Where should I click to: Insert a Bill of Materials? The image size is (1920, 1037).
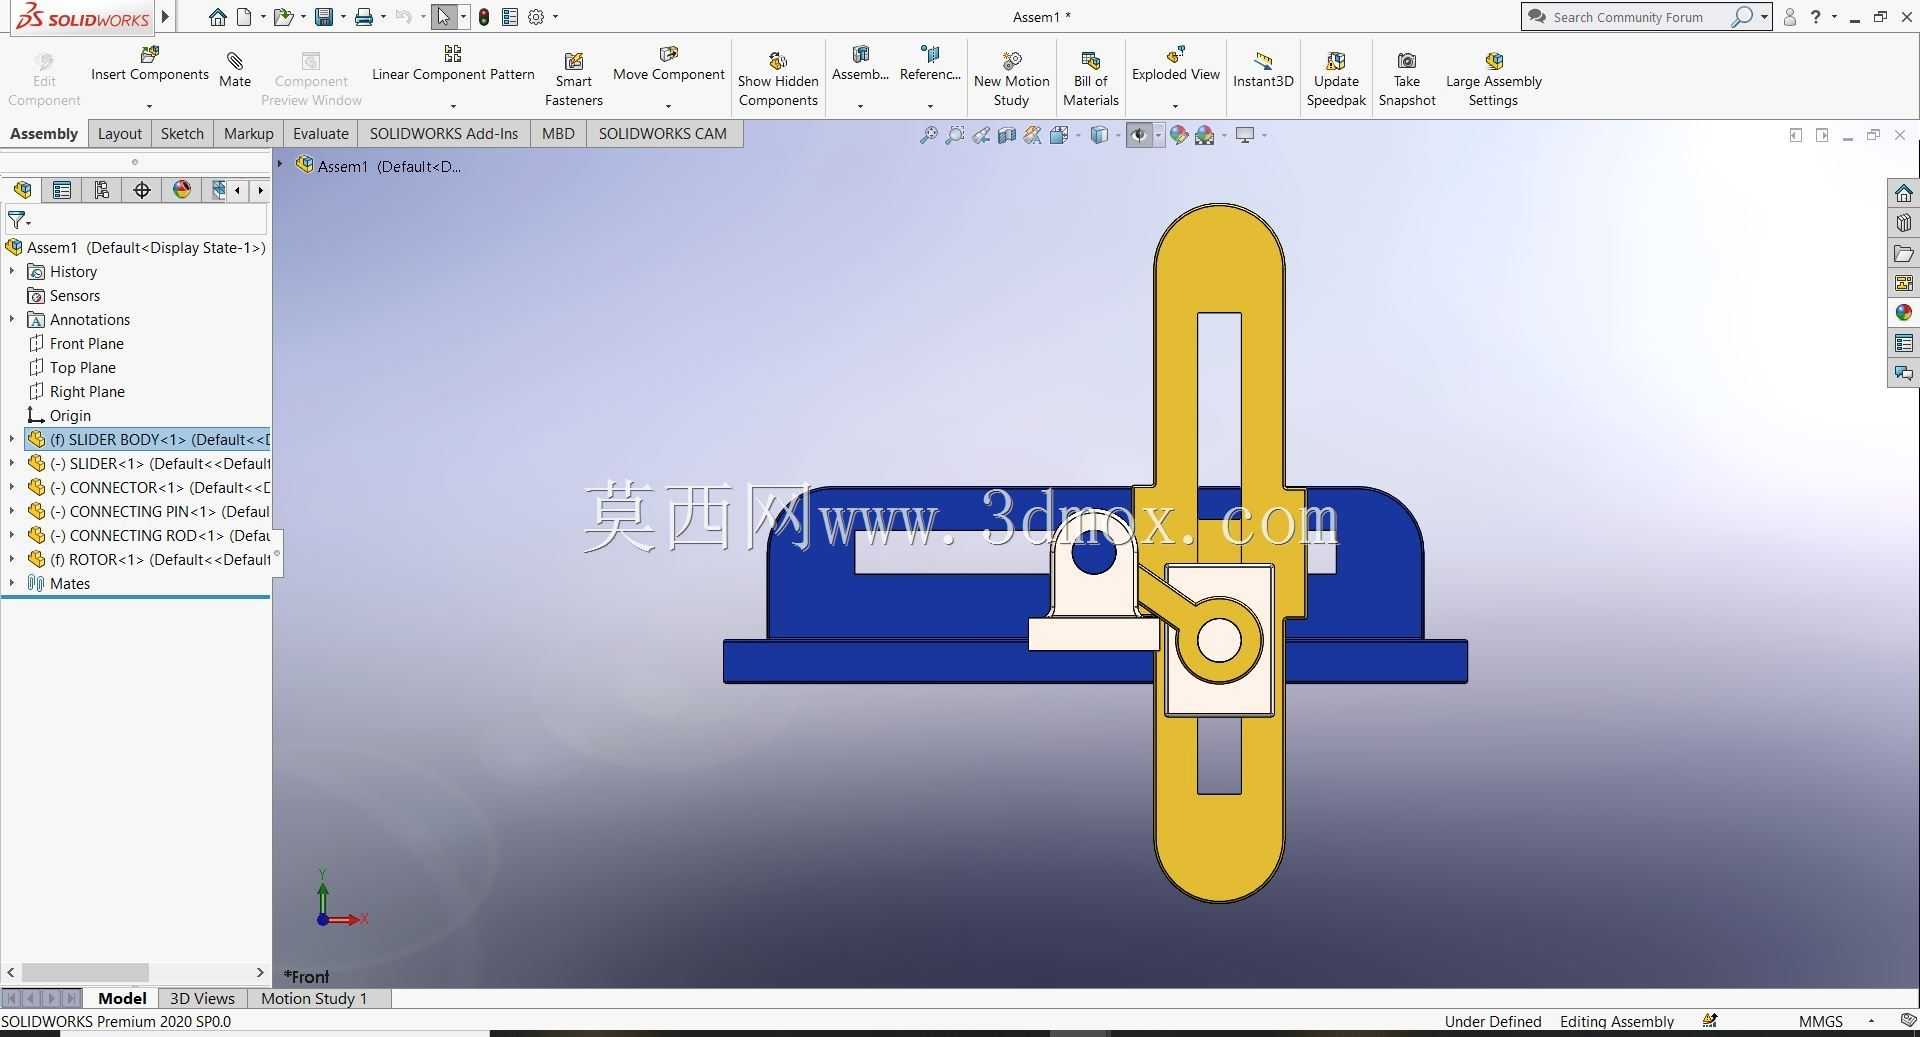(1090, 79)
